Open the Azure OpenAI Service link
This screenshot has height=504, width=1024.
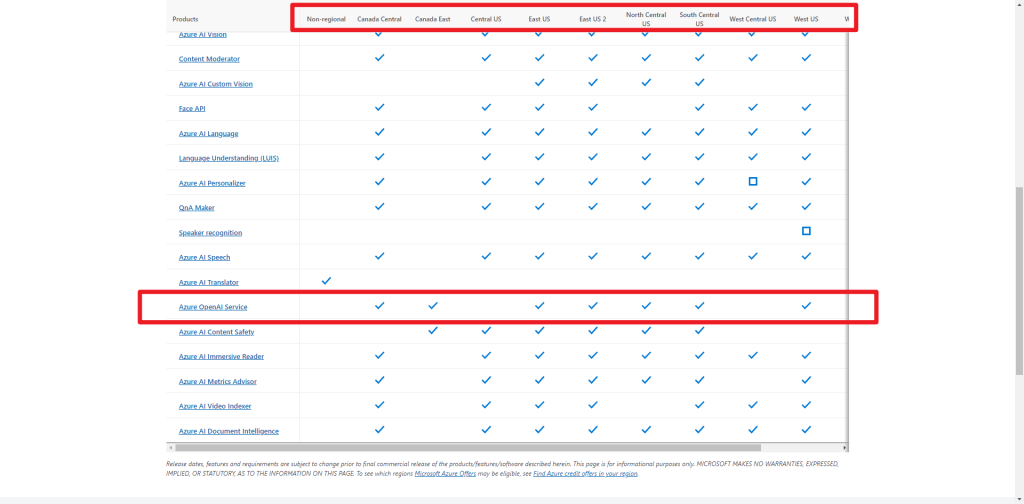pyautogui.click(x=213, y=307)
